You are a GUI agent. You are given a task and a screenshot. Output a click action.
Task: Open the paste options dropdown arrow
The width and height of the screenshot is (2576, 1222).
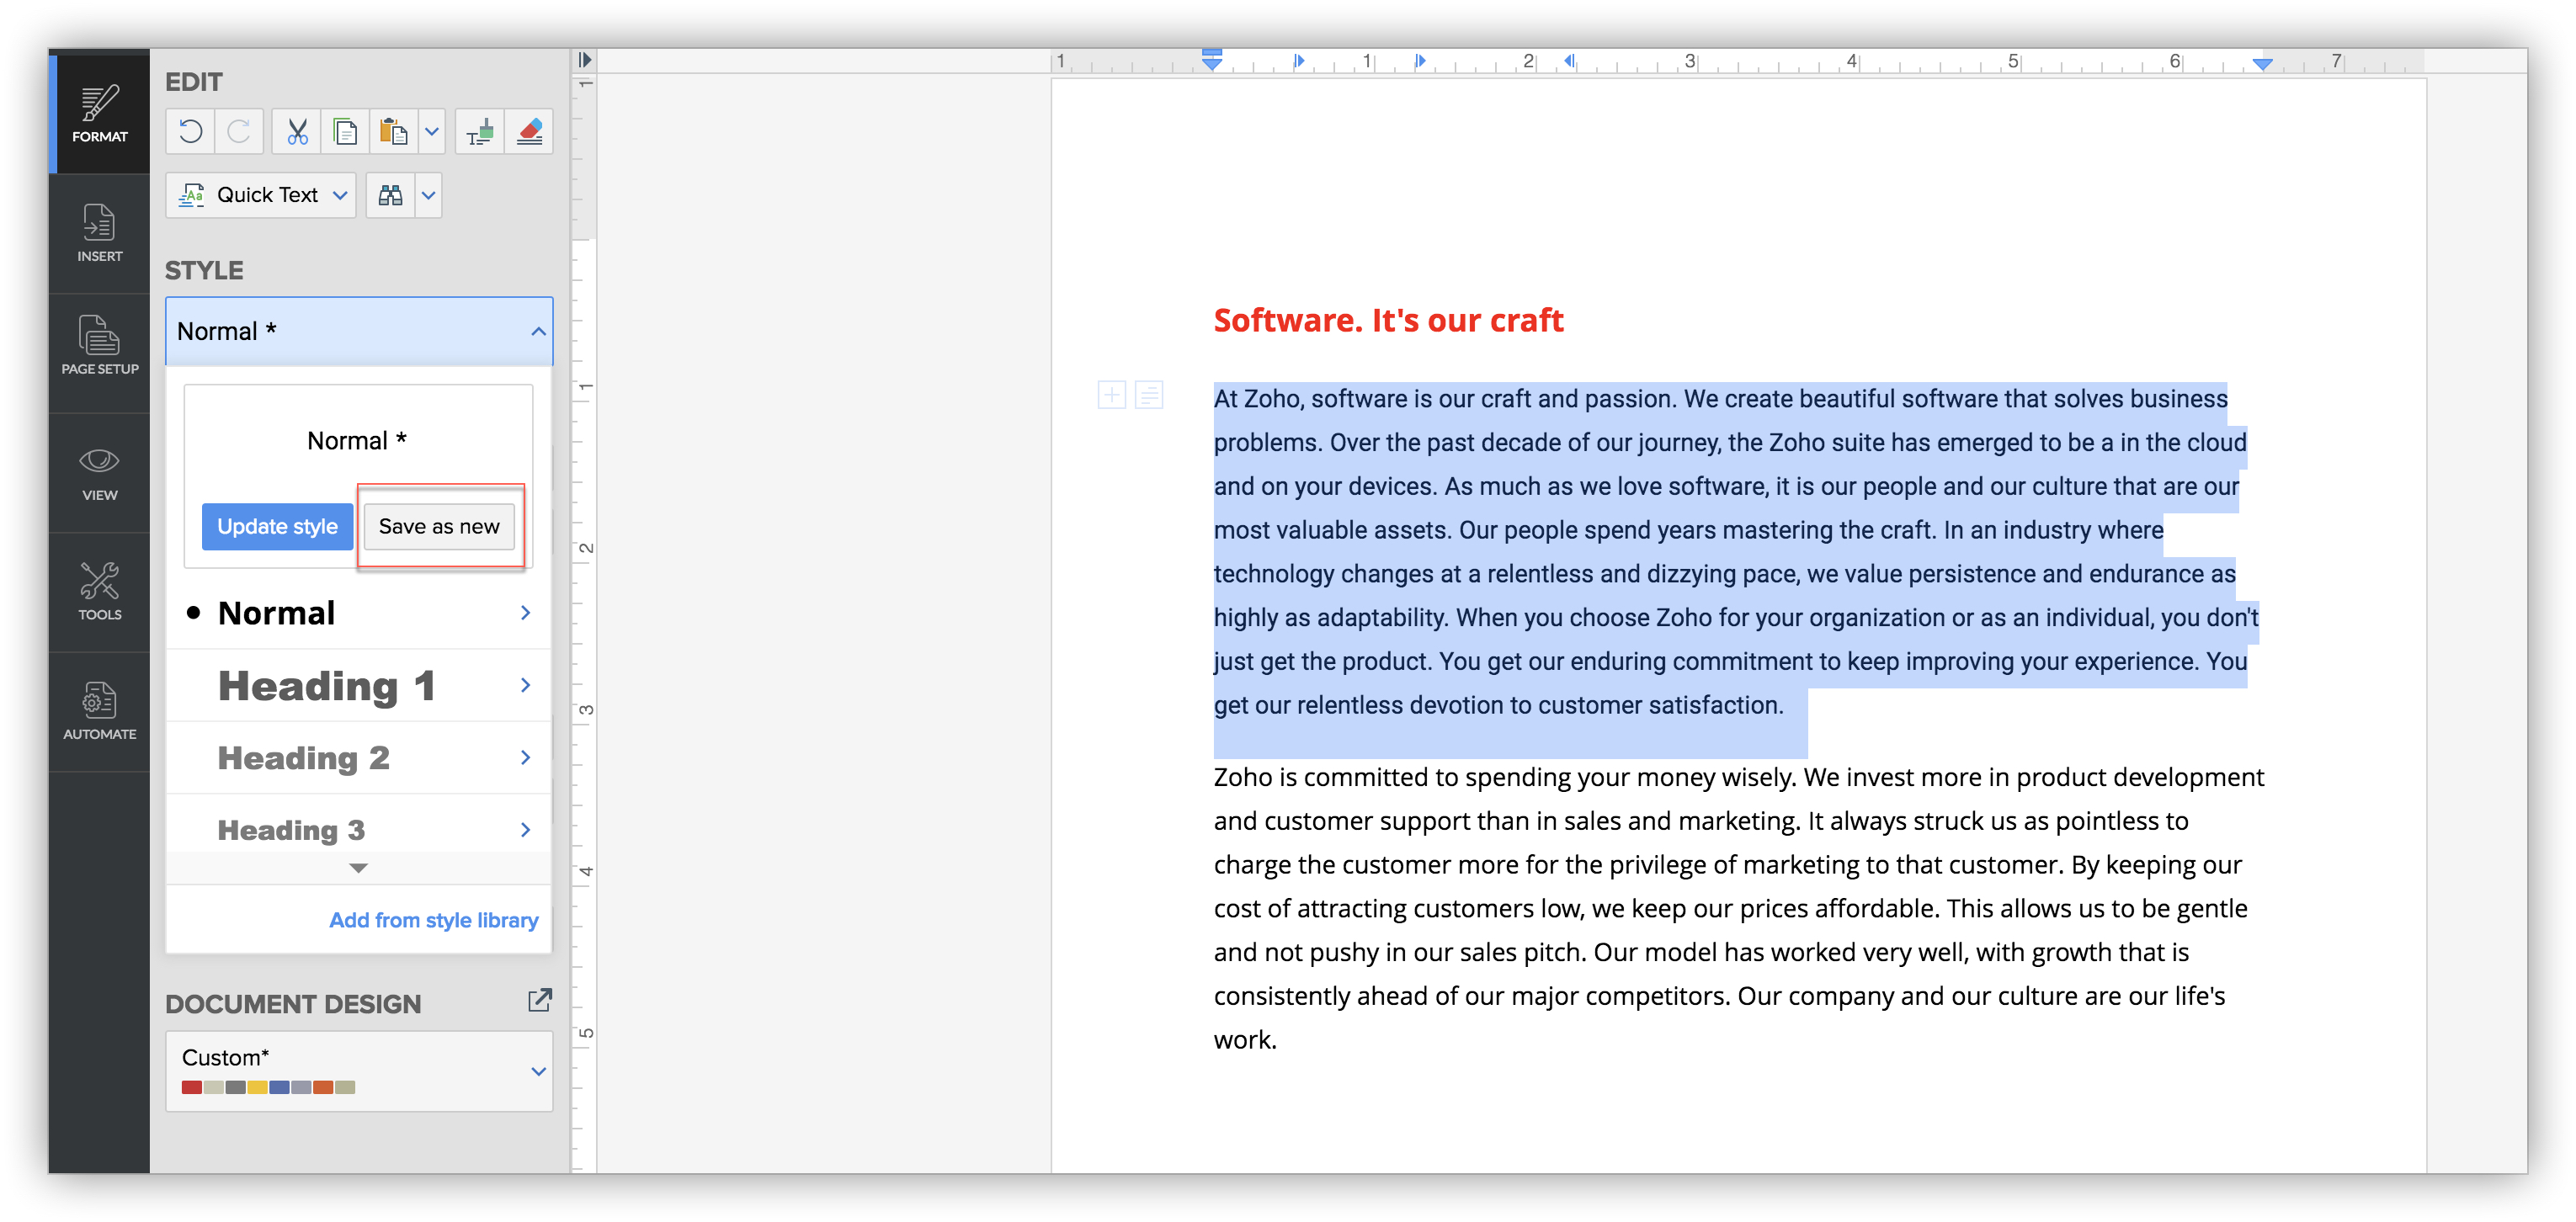[x=432, y=131]
